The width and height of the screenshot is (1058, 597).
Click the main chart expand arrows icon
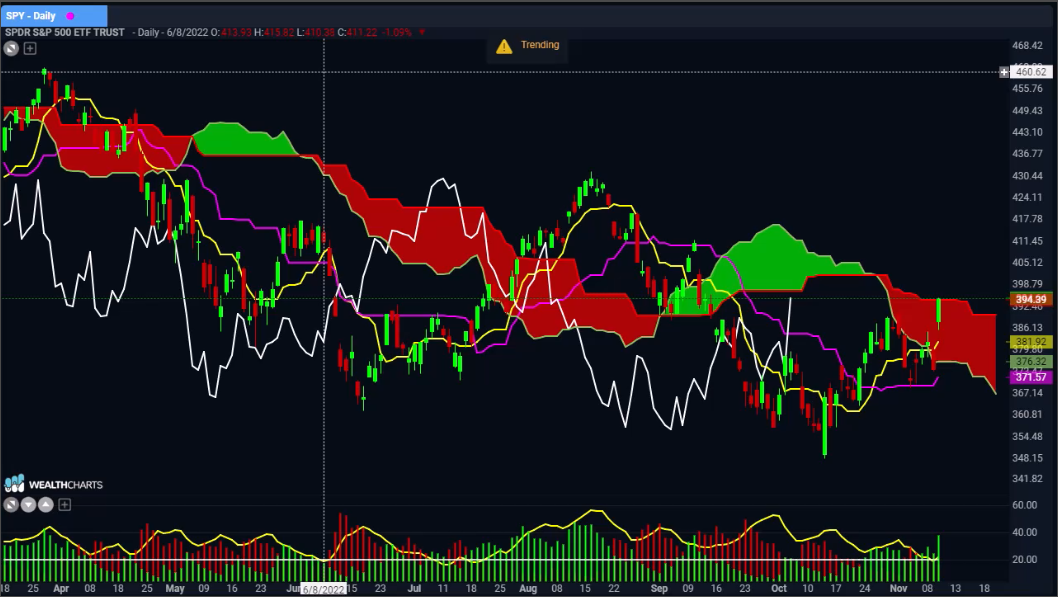coord(11,48)
